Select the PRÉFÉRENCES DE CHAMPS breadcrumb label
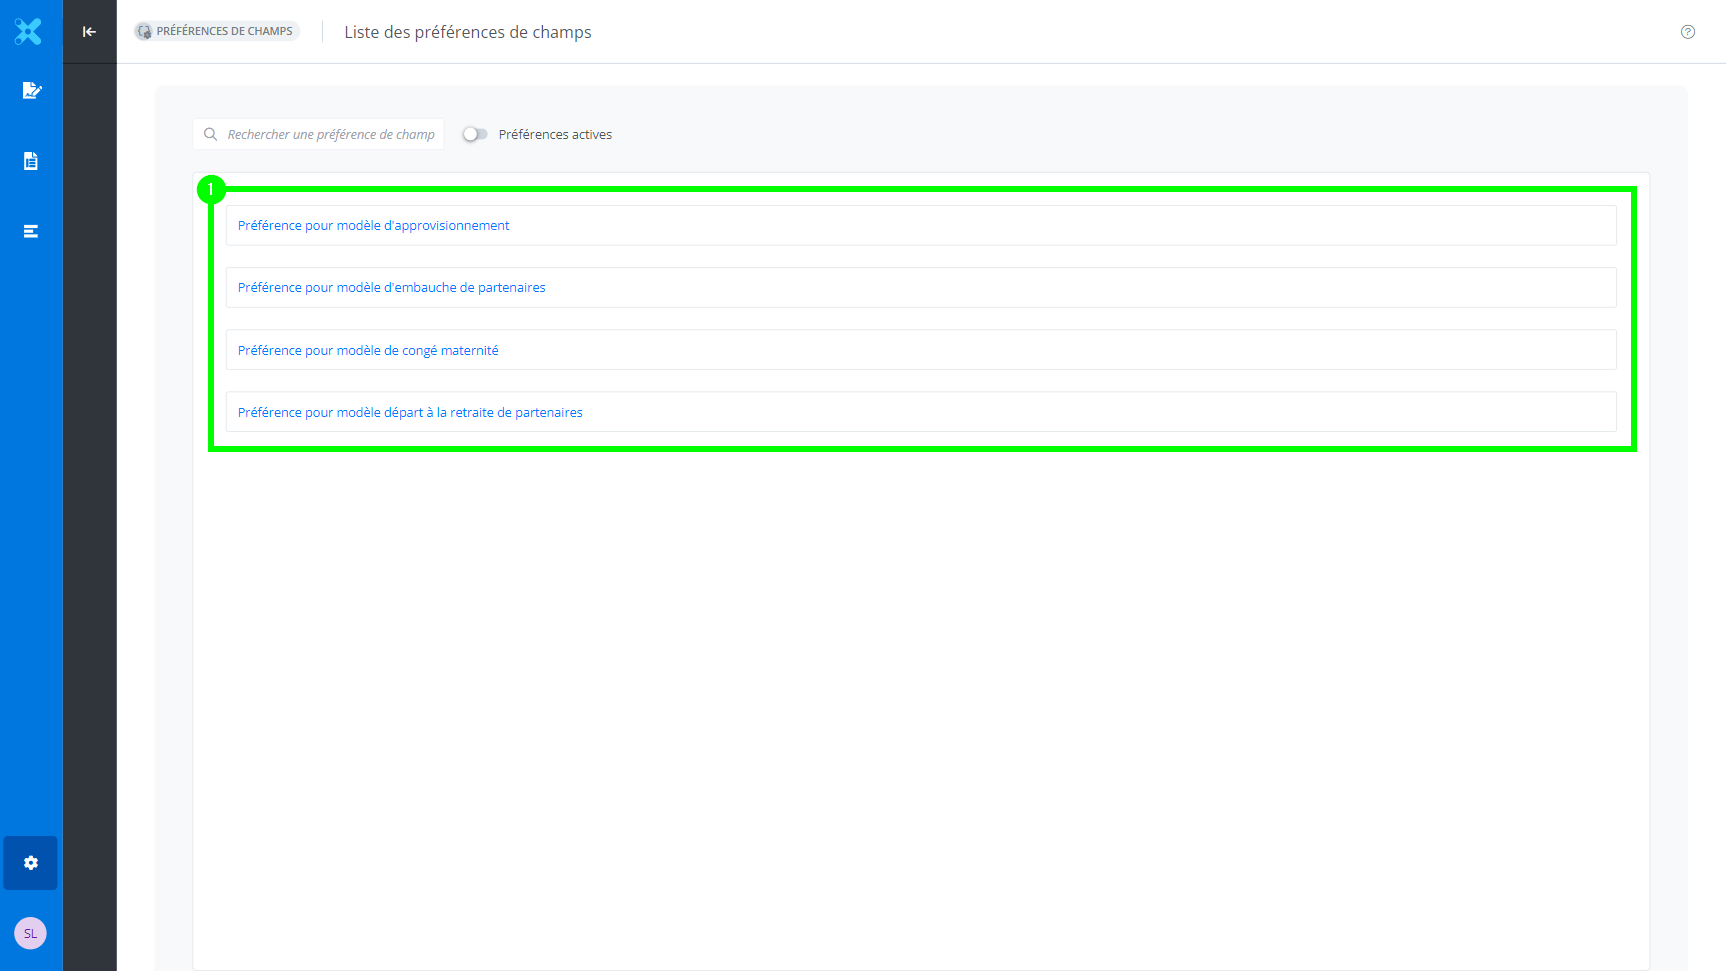Image resolution: width=1726 pixels, height=971 pixels. coord(225,32)
